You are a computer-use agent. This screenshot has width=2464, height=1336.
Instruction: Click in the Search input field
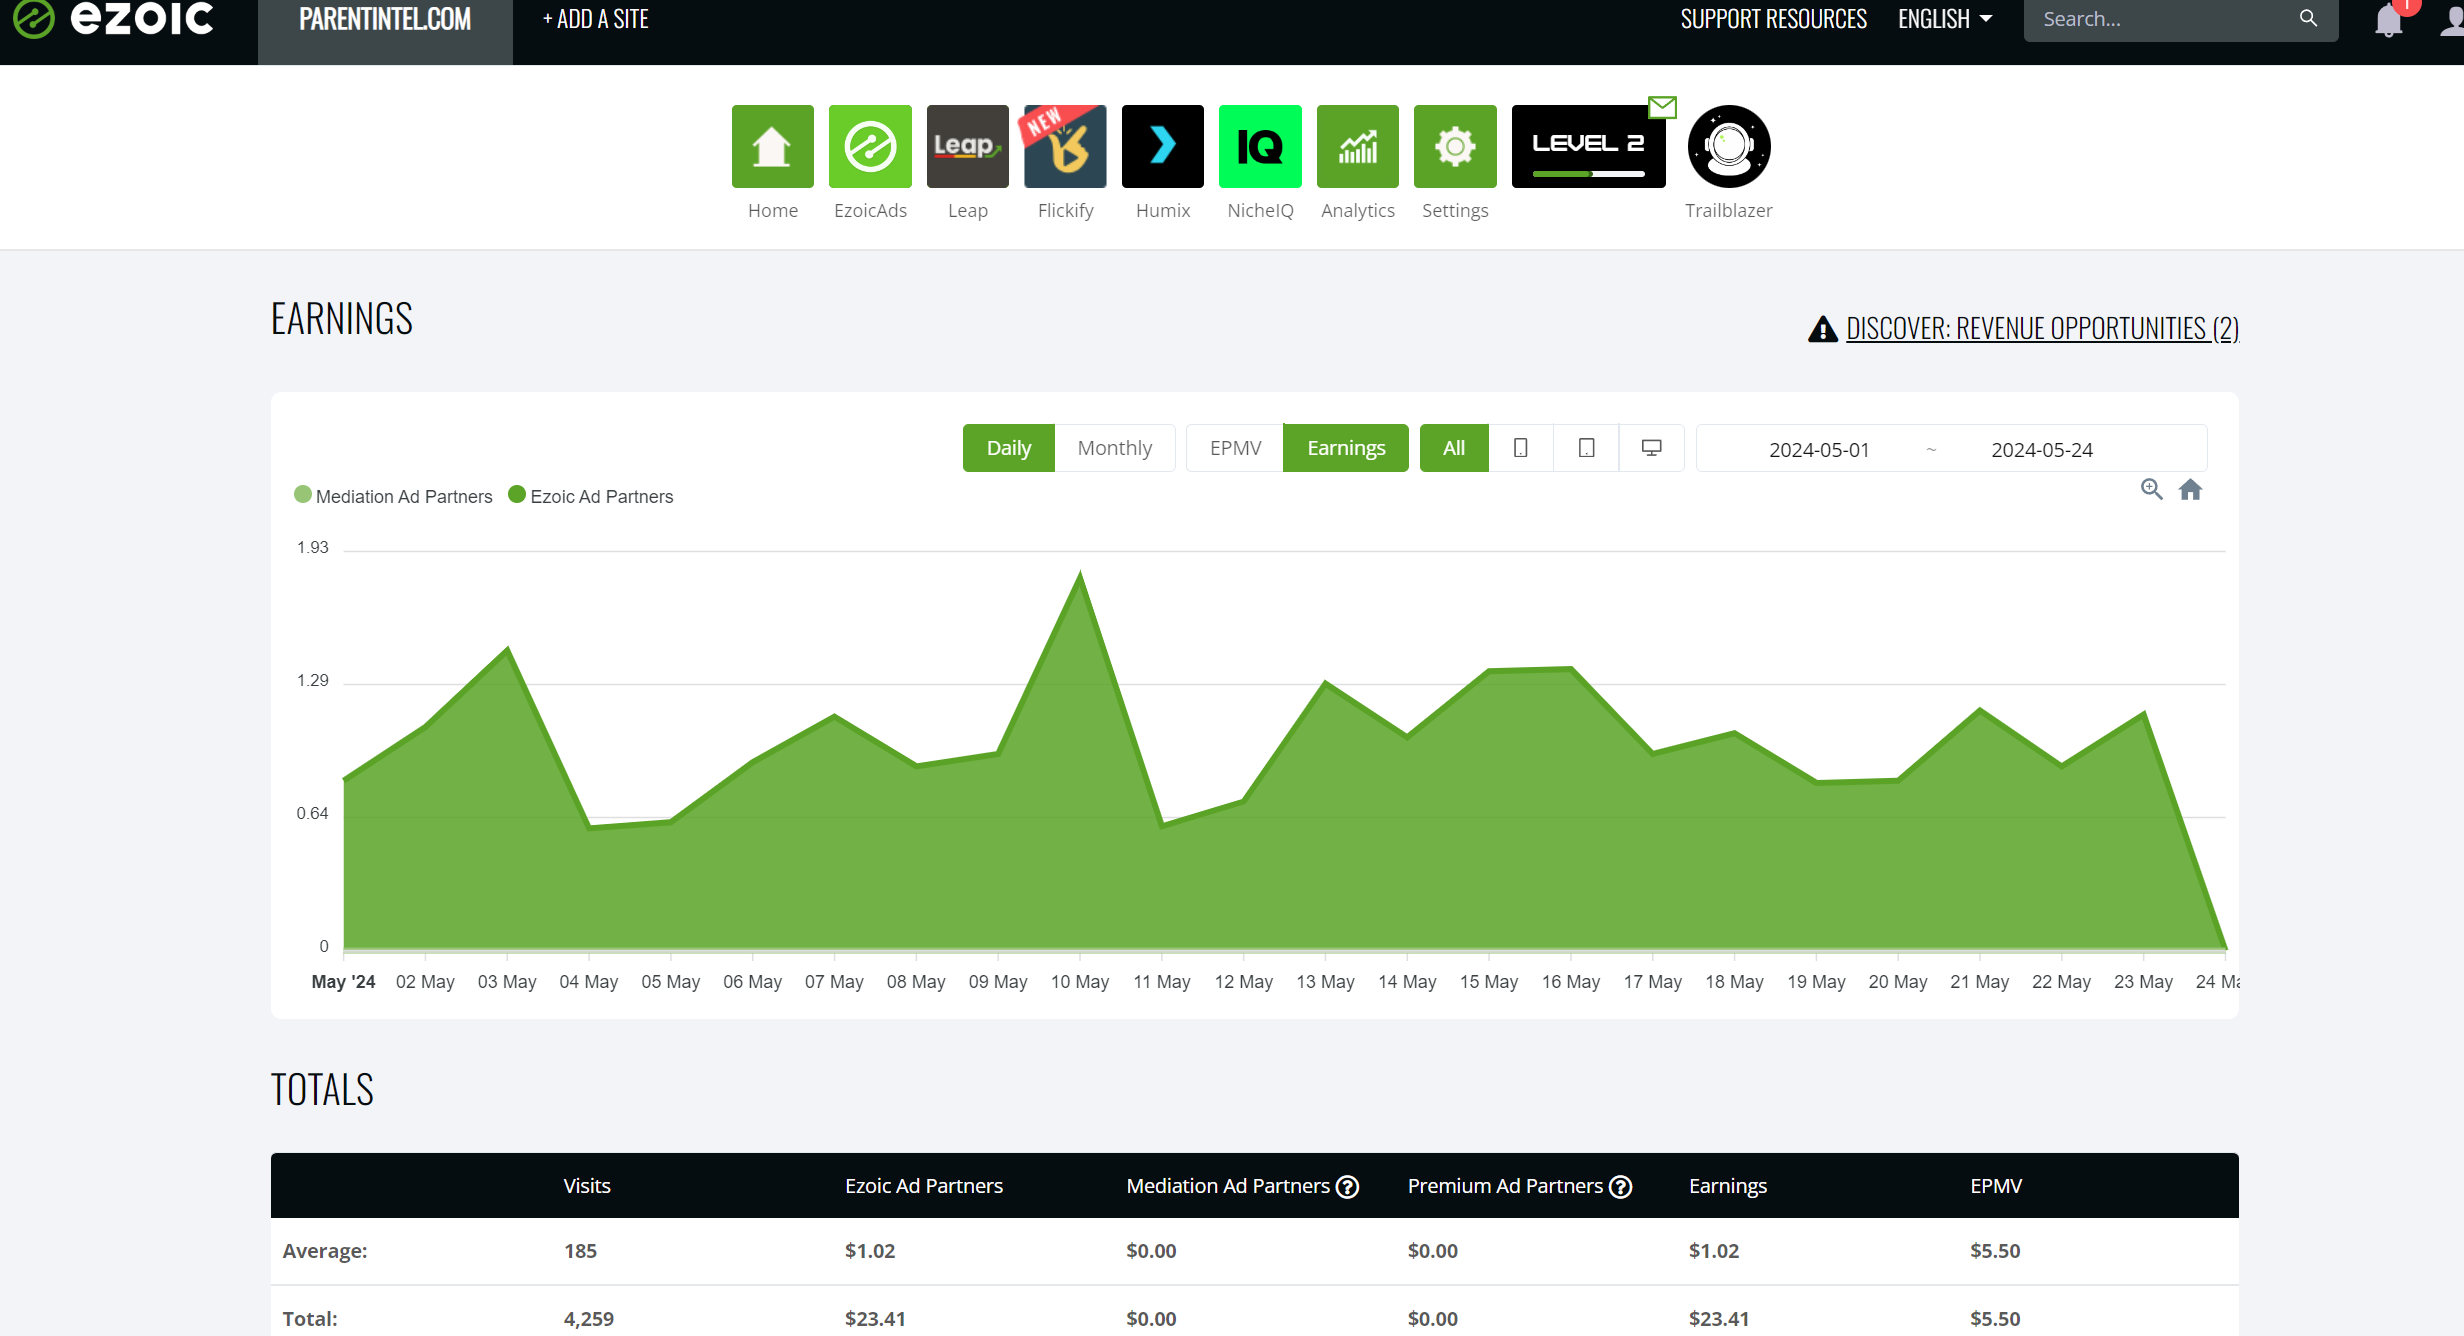pos(2160,19)
